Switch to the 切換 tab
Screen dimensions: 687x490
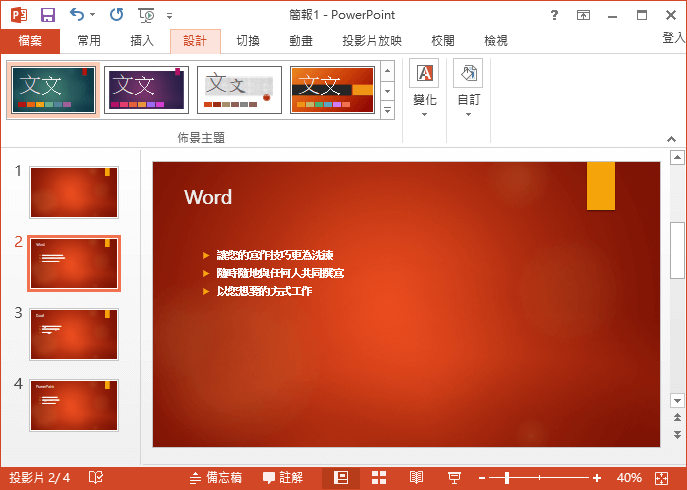tap(248, 41)
